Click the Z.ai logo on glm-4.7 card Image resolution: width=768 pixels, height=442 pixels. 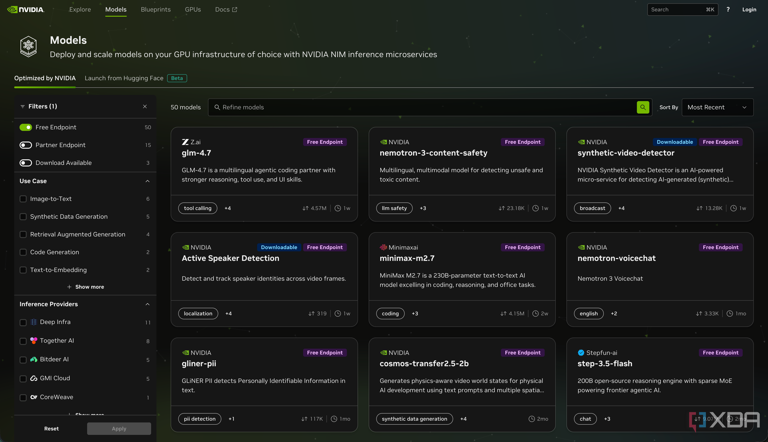coord(185,142)
